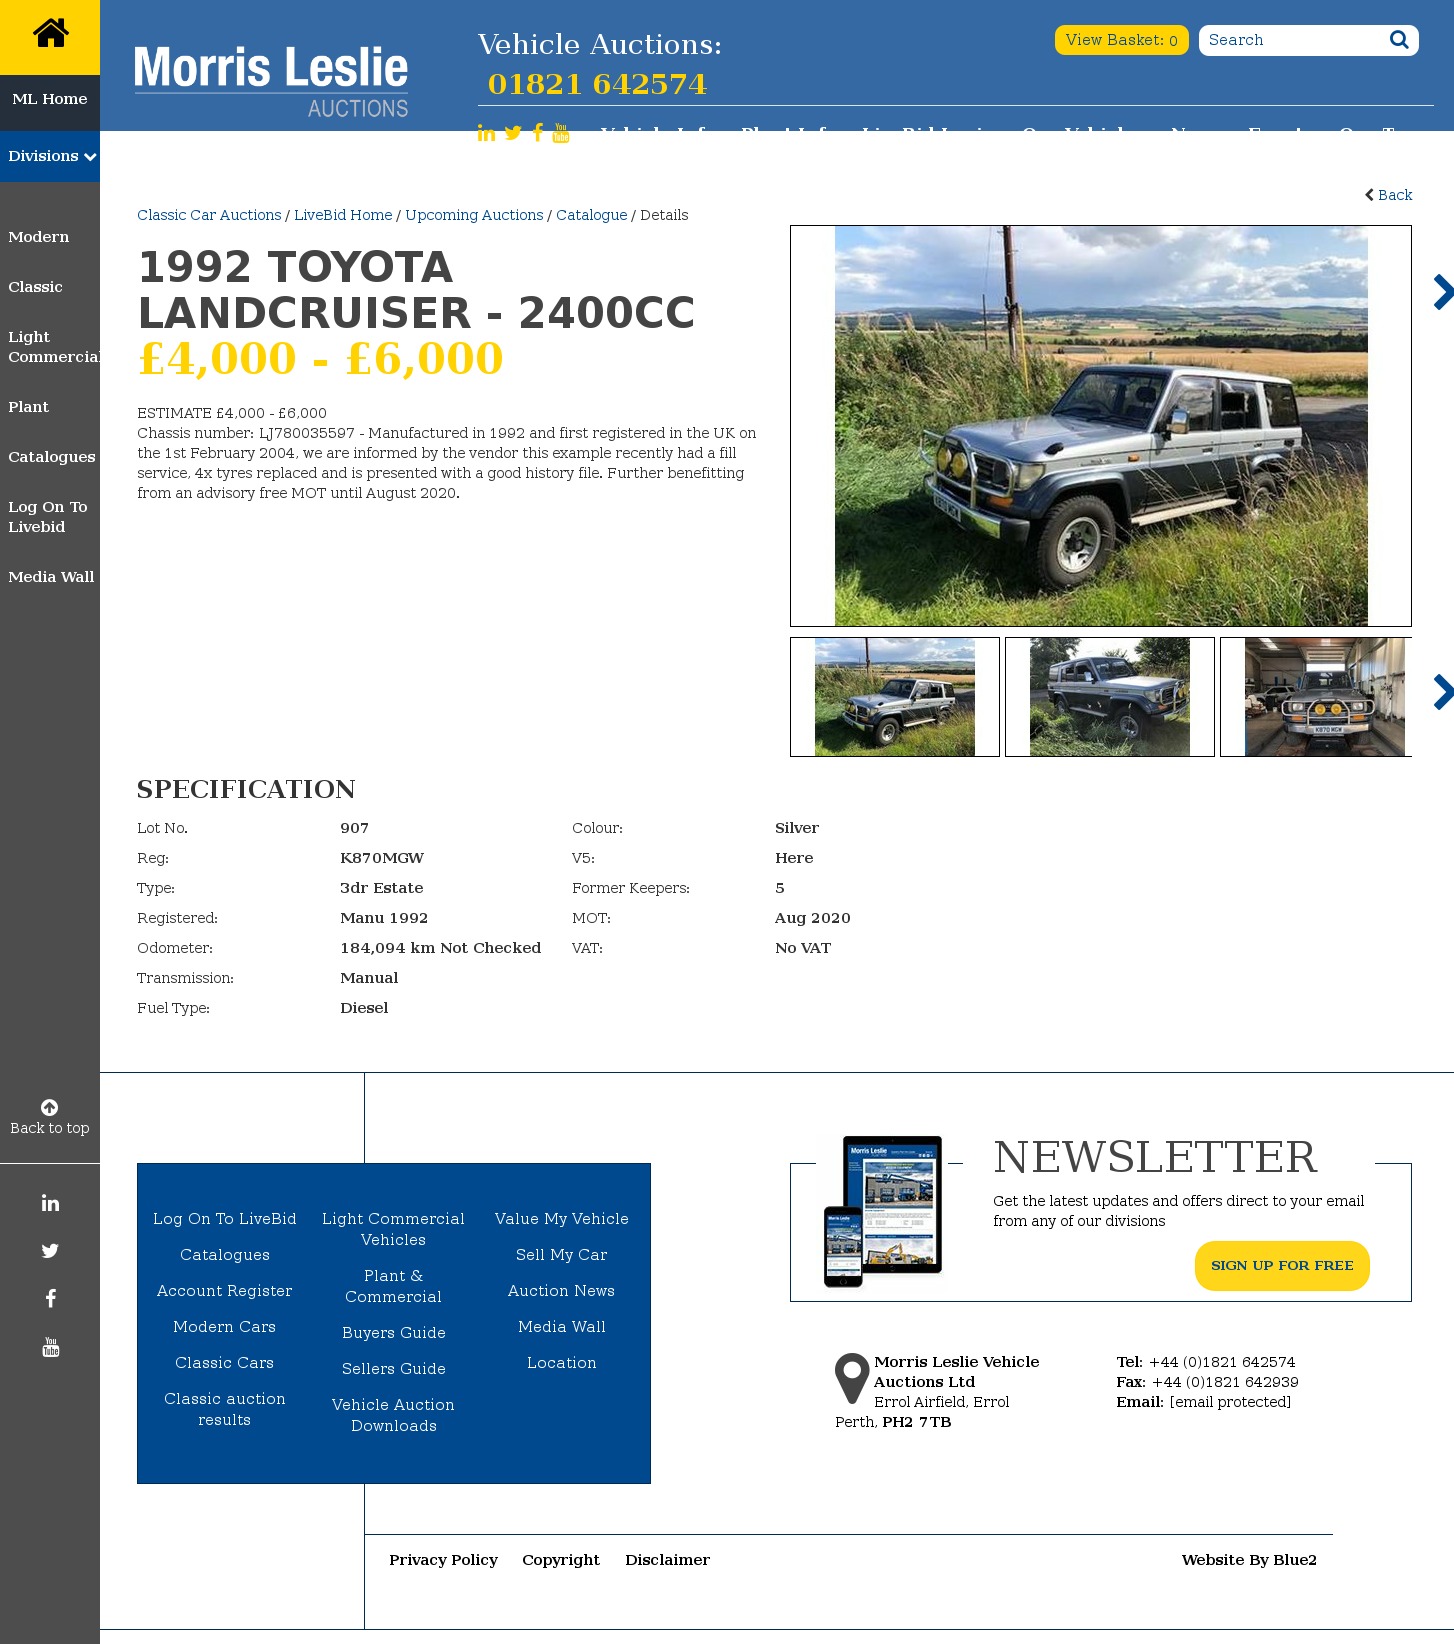
Task: Open the Plant sidebar section
Action: [x=28, y=407]
